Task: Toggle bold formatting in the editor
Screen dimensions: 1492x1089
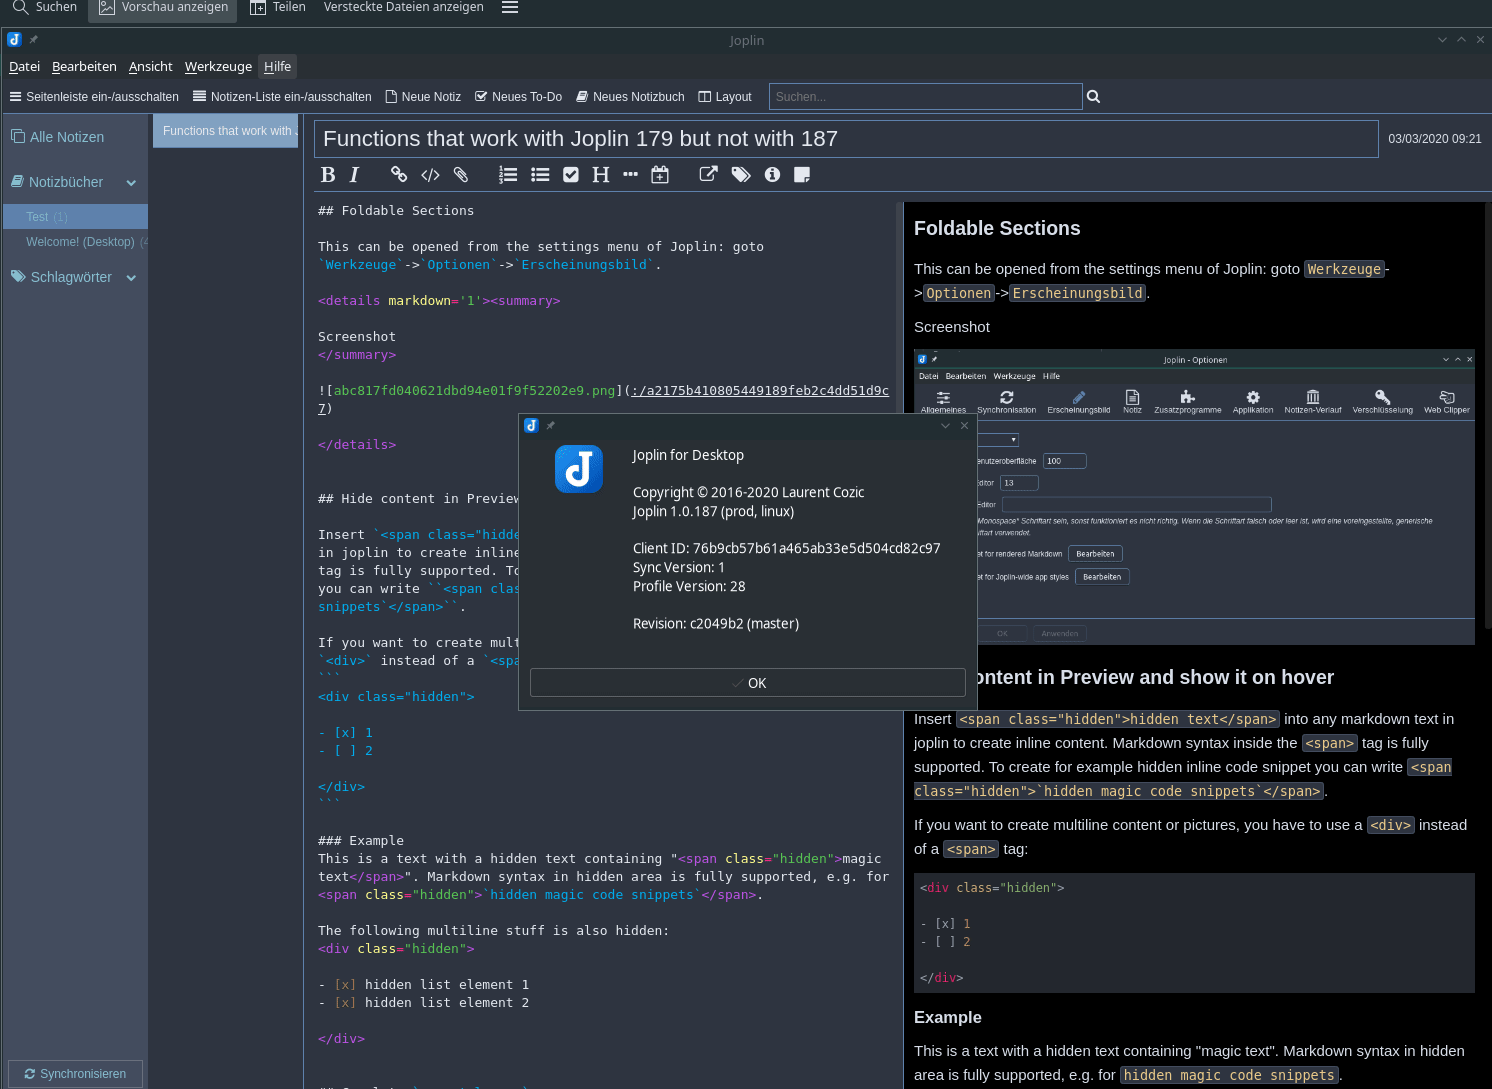Action: click(x=328, y=174)
